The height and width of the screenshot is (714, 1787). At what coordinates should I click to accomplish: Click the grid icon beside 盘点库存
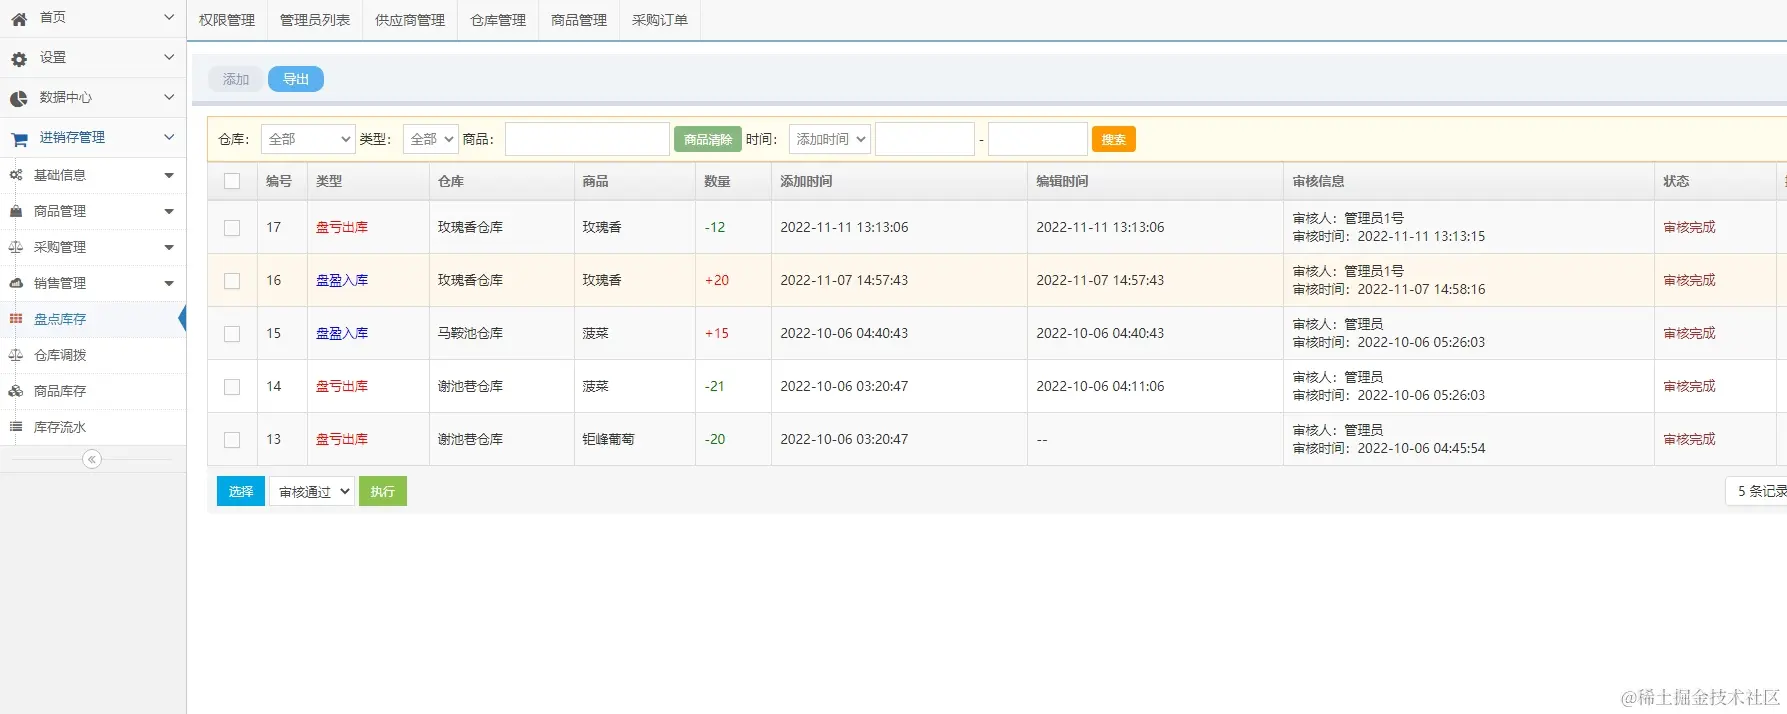tap(16, 319)
